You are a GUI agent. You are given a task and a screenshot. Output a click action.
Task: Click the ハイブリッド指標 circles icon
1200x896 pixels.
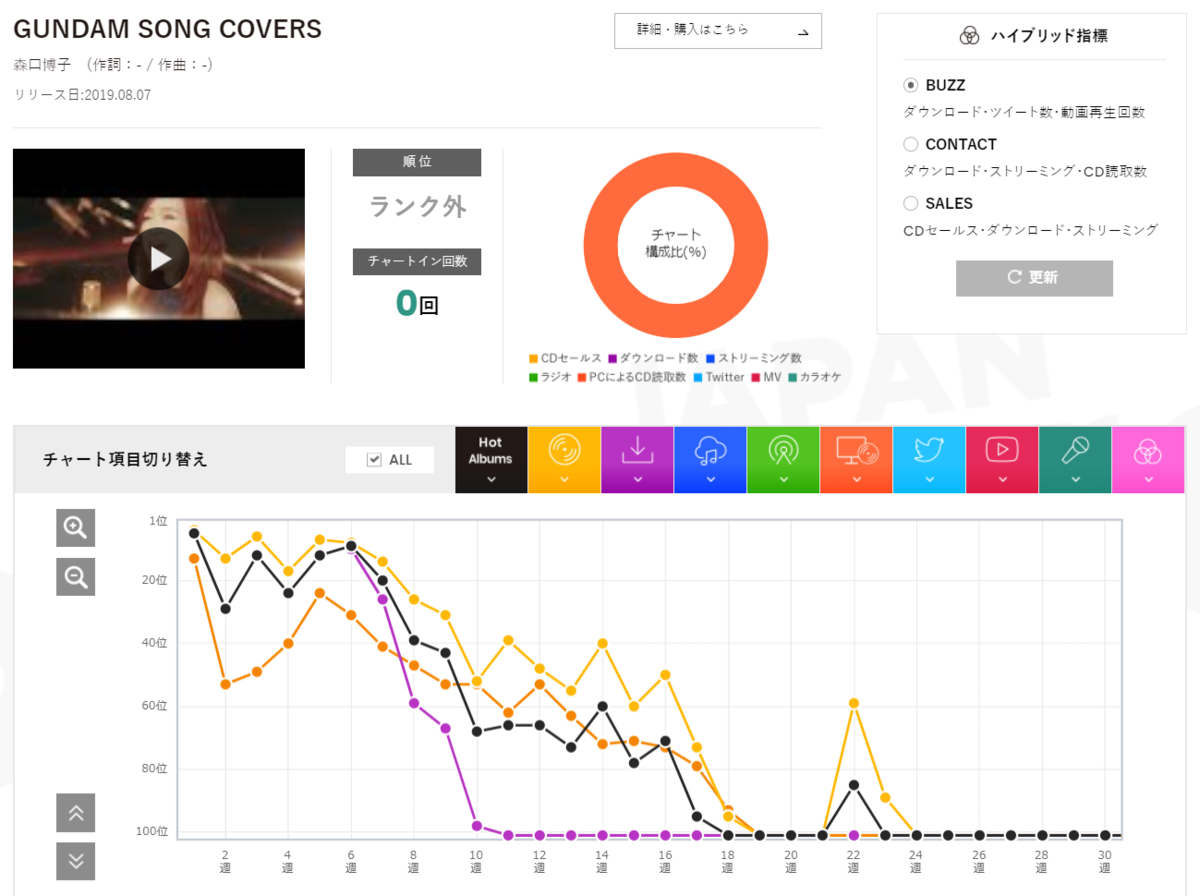(969, 36)
